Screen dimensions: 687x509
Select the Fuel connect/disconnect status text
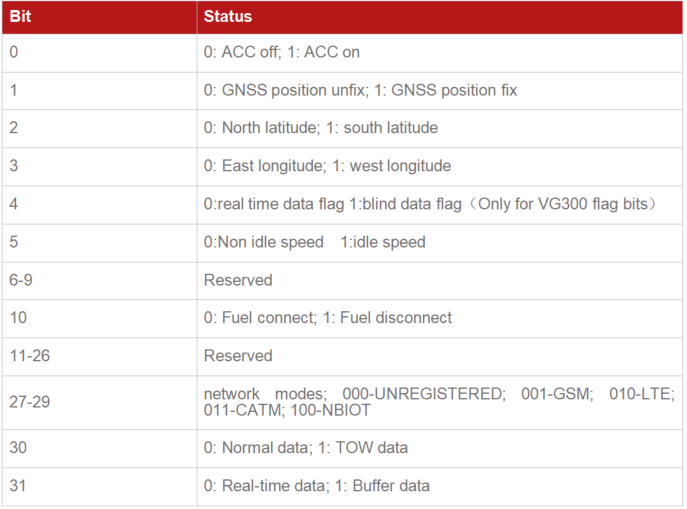(327, 318)
